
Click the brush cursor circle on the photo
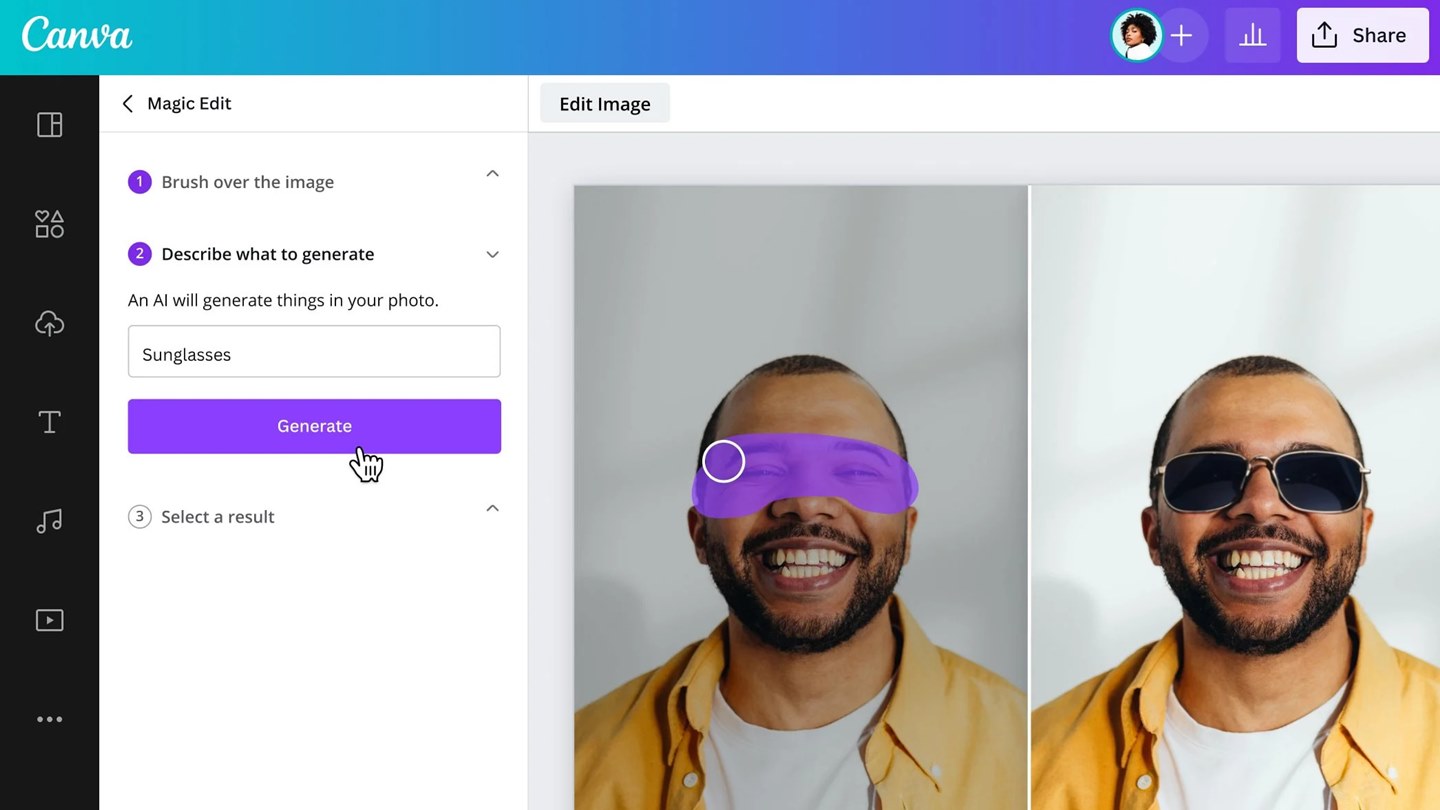tap(723, 461)
